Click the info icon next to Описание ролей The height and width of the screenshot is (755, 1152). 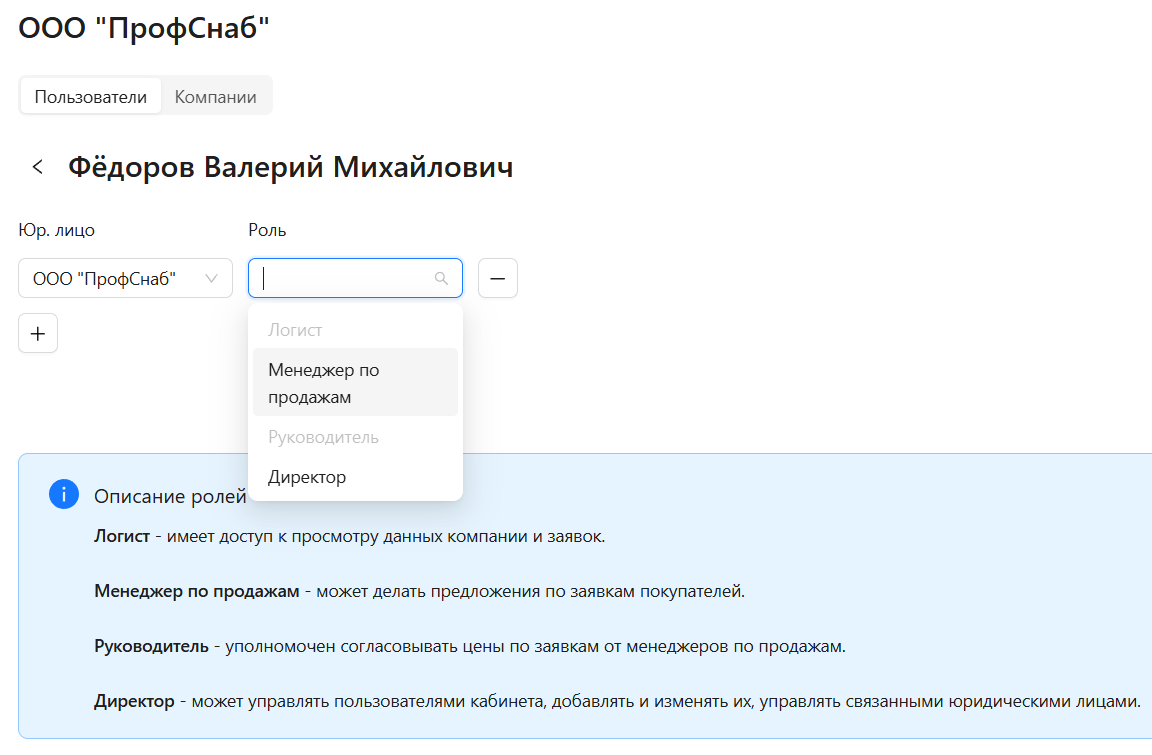(63, 494)
